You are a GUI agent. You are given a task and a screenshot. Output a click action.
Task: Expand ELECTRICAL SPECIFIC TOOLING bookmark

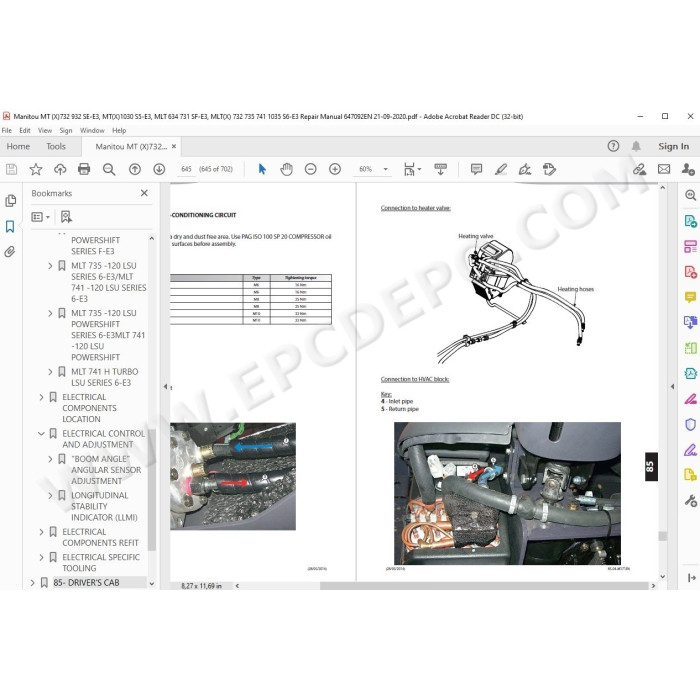[x=41, y=558]
